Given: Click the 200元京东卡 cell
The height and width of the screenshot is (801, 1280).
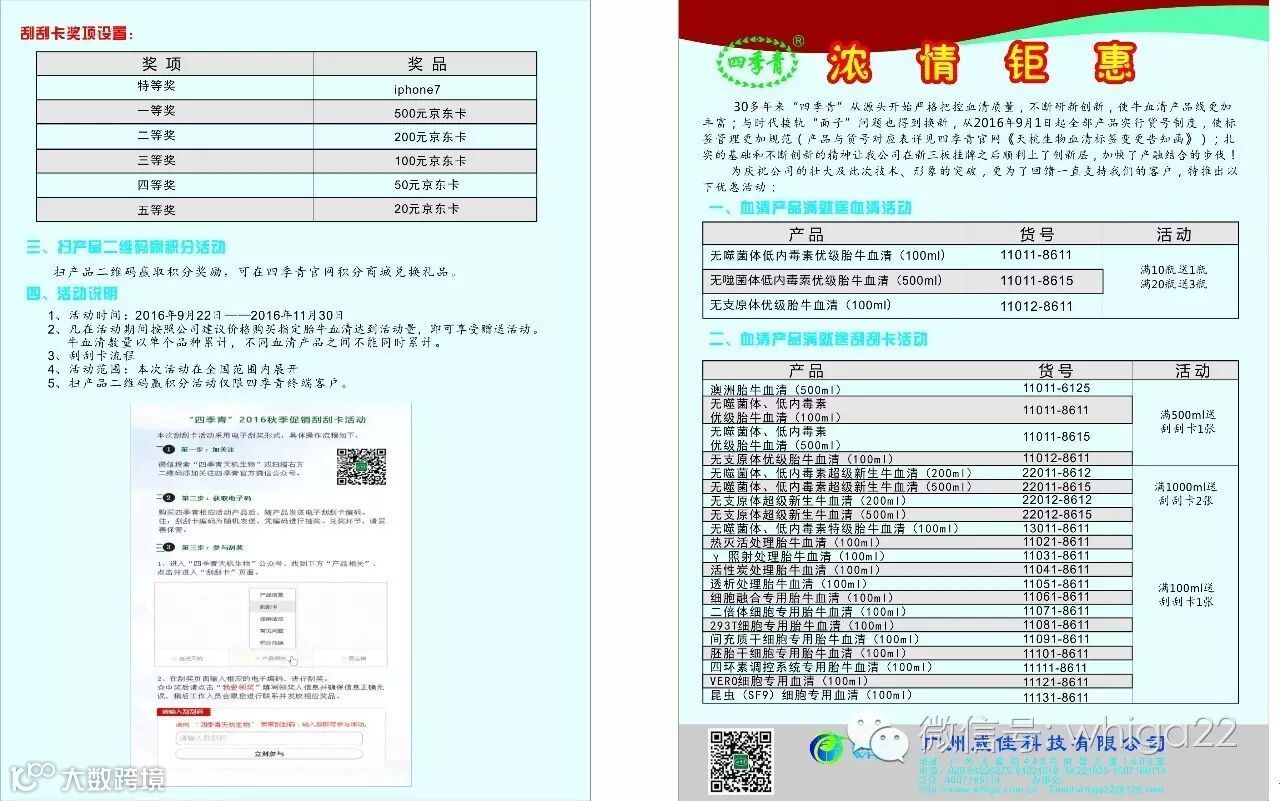Looking at the screenshot, I should (x=425, y=137).
